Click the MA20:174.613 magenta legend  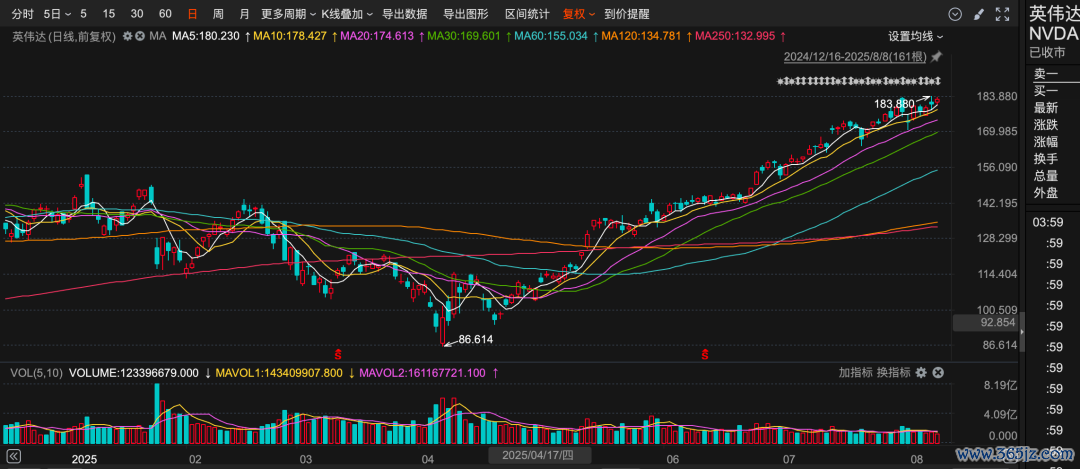(377, 37)
